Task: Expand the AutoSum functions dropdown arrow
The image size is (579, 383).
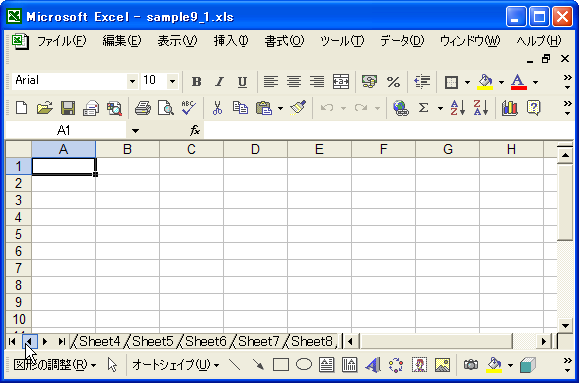Action: 440,108
